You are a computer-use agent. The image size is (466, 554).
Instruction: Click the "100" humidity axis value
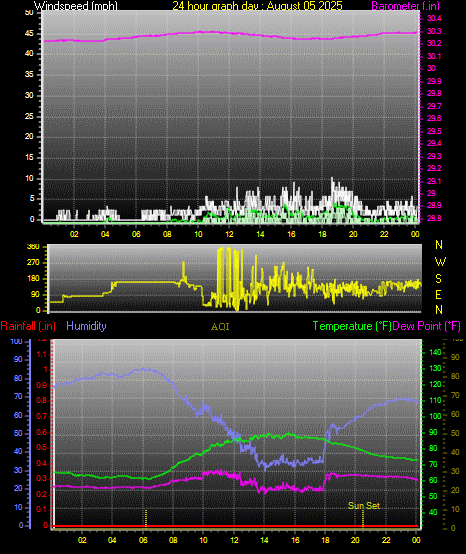[x=17, y=342]
